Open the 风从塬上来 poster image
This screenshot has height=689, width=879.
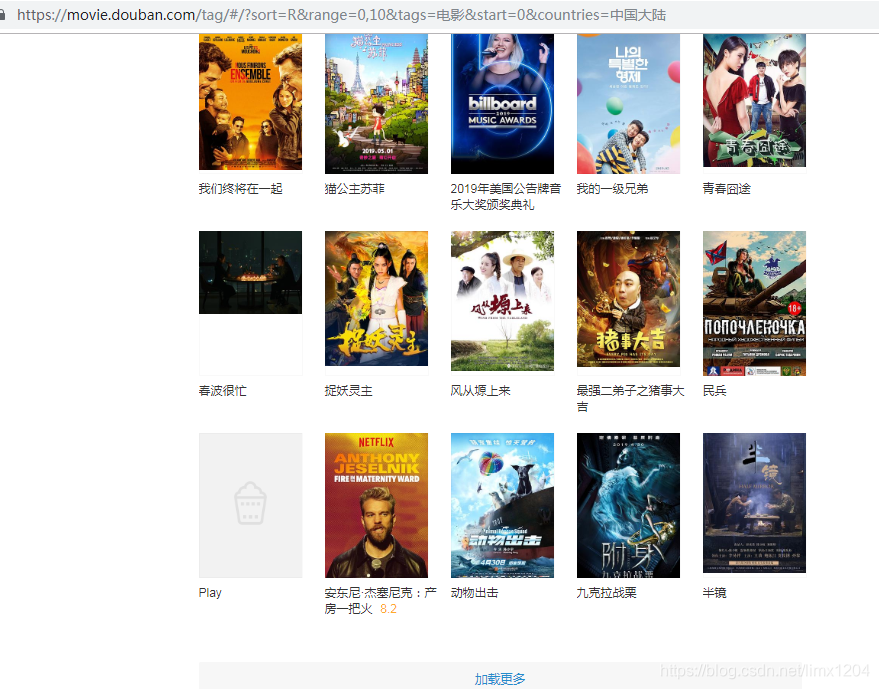pos(502,300)
